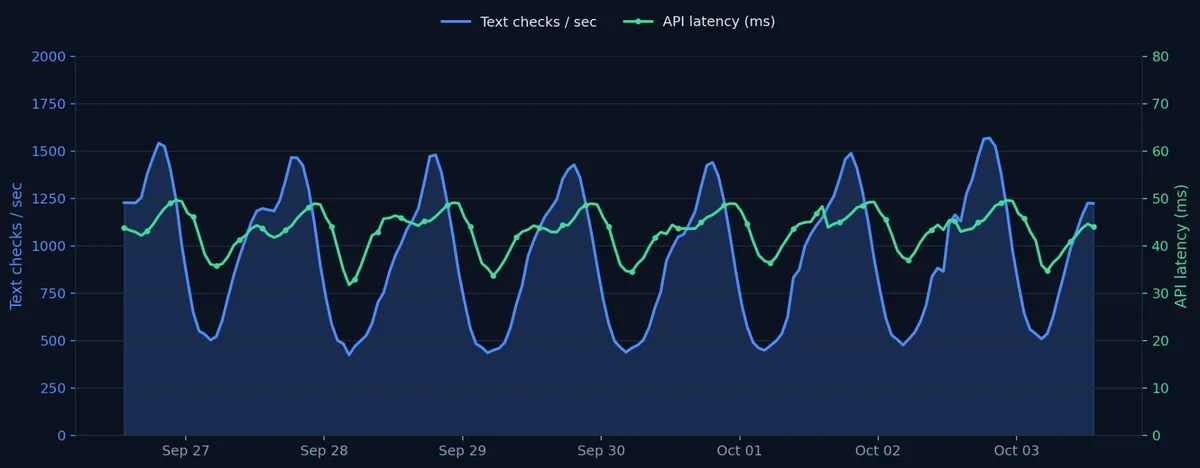Viewport: 1200px width, 468px height.
Task: Click the left axis title Text checks / sec
Action: (17, 246)
